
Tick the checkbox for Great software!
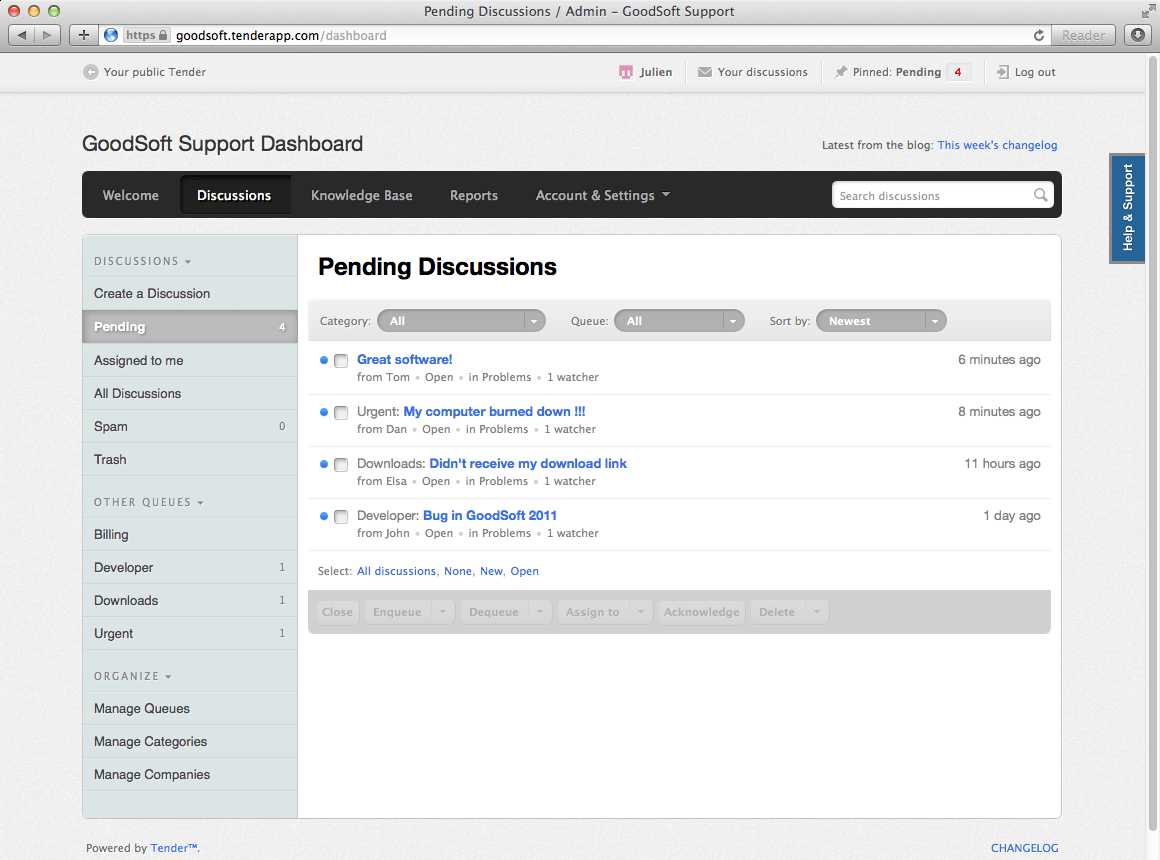341,361
